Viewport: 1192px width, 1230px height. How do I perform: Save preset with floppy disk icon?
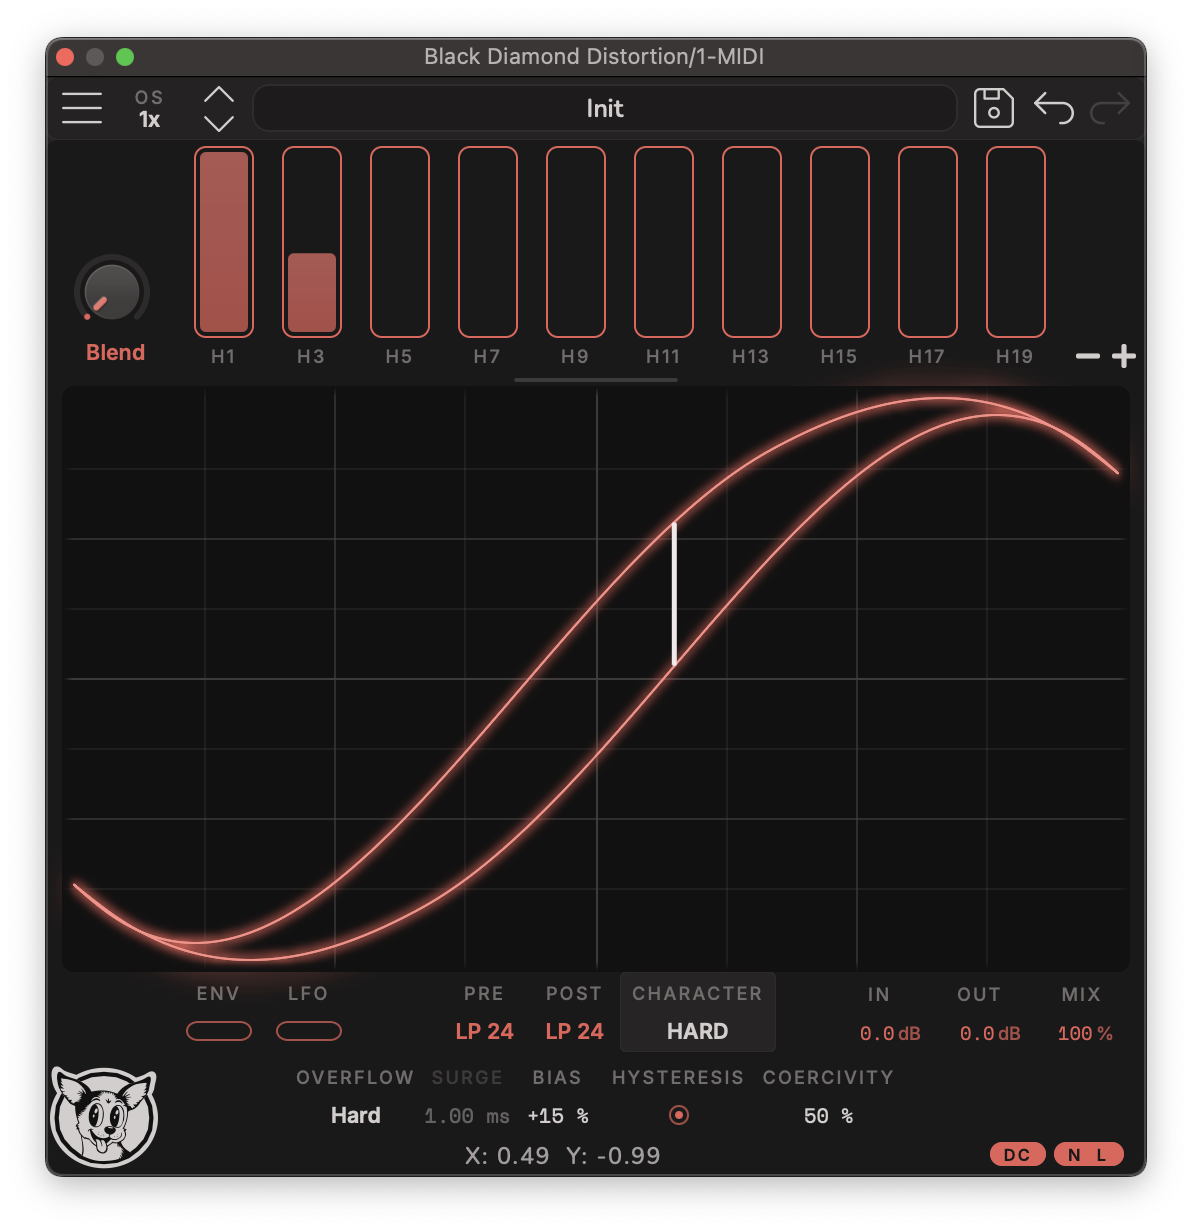(993, 108)
